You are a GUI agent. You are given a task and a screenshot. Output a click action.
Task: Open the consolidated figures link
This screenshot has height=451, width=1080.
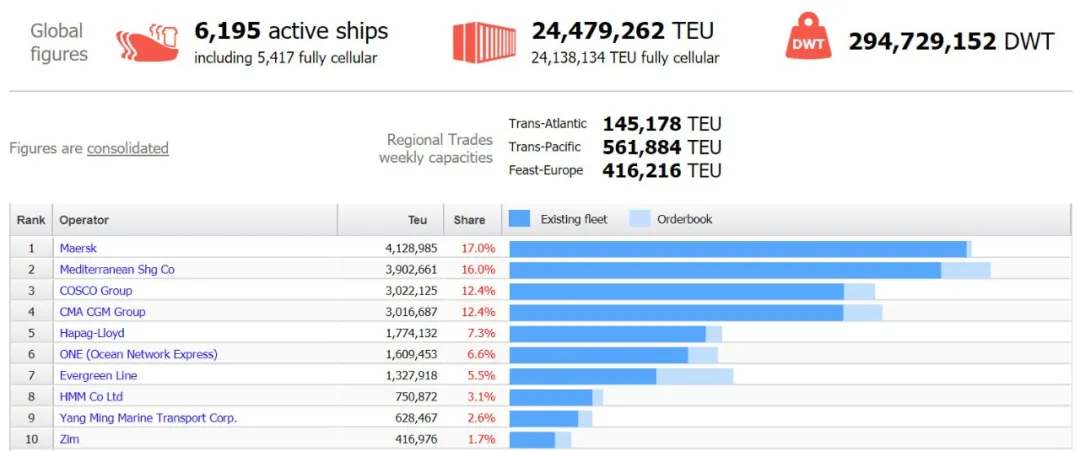point(127,148)
